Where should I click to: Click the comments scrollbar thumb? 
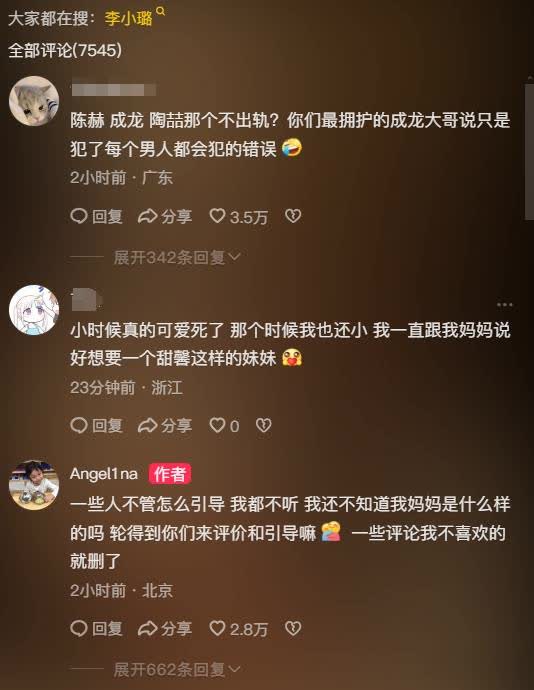(529, 151)
